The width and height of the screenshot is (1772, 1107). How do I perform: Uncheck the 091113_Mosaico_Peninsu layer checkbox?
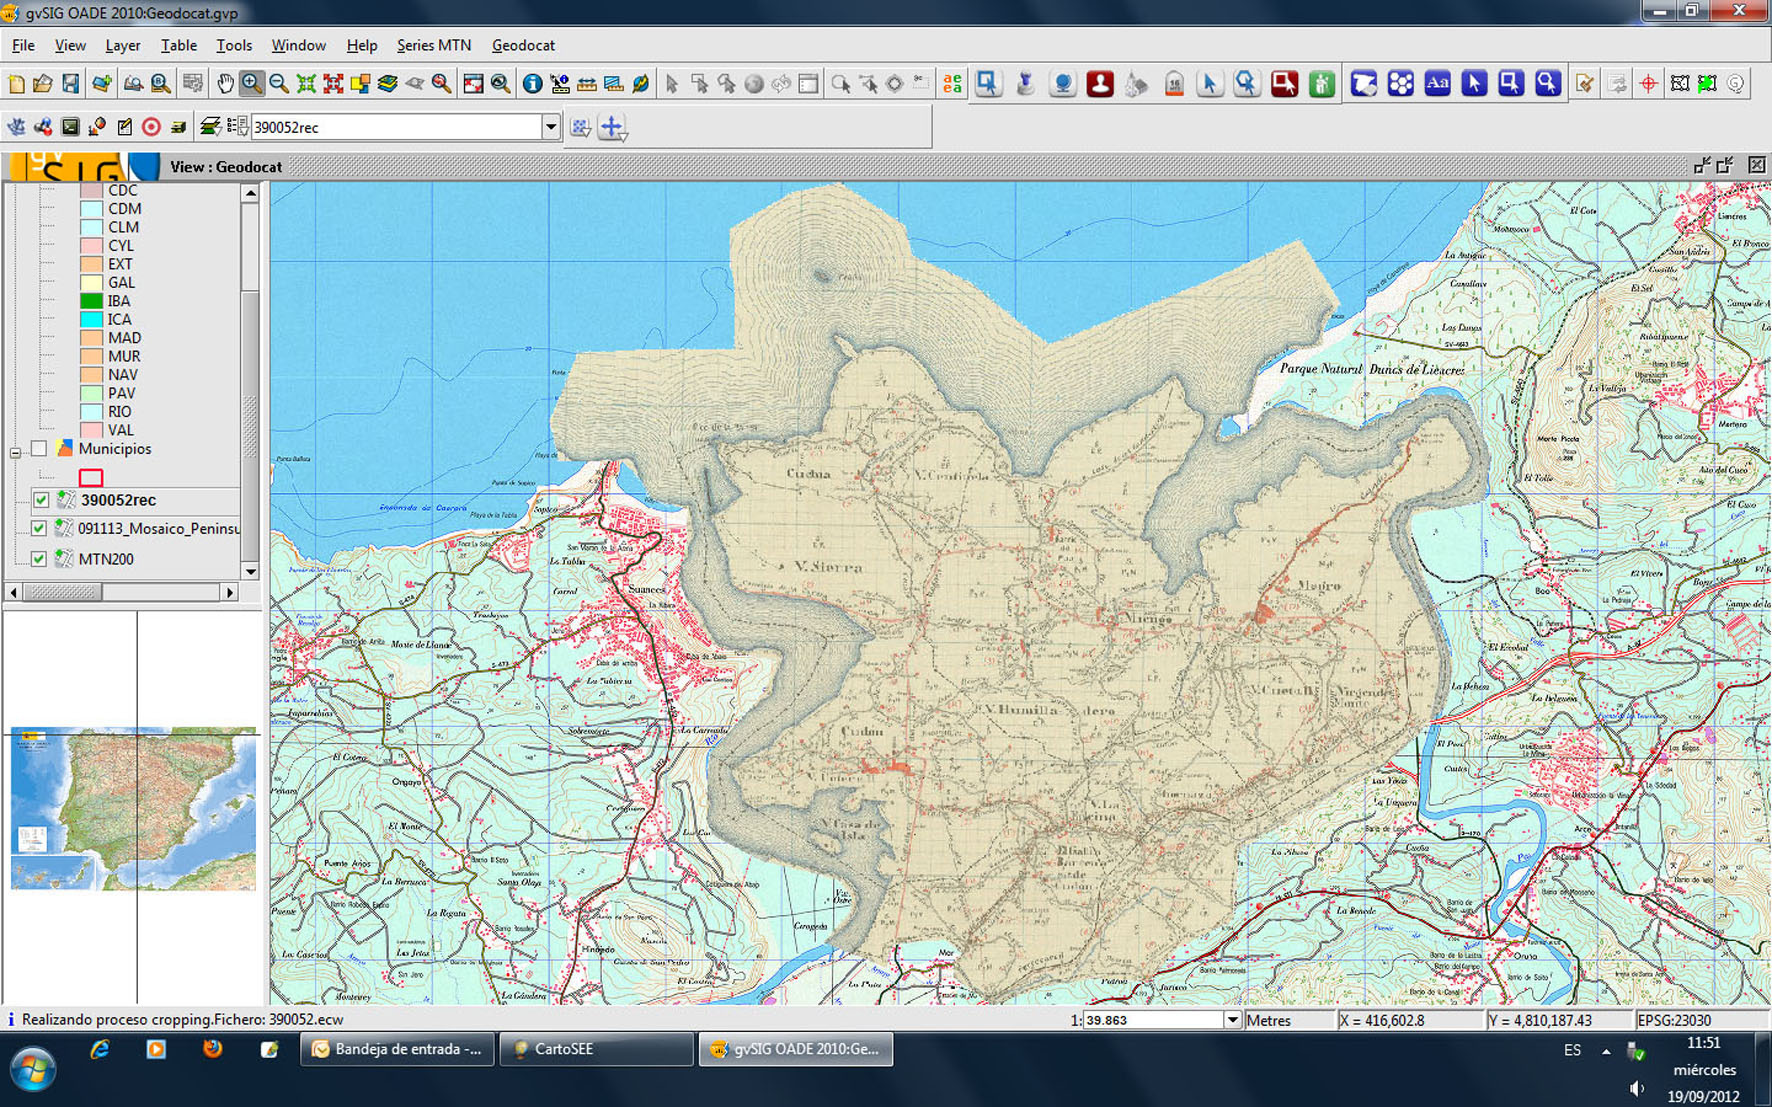point(39,528)
